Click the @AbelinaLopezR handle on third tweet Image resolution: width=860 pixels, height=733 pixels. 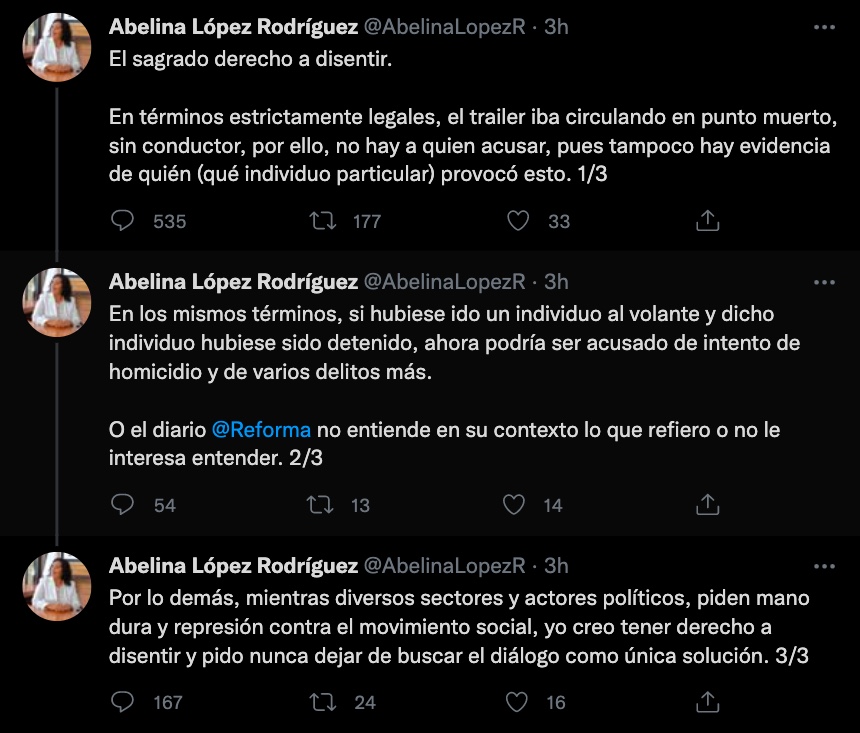click(445, 566)
